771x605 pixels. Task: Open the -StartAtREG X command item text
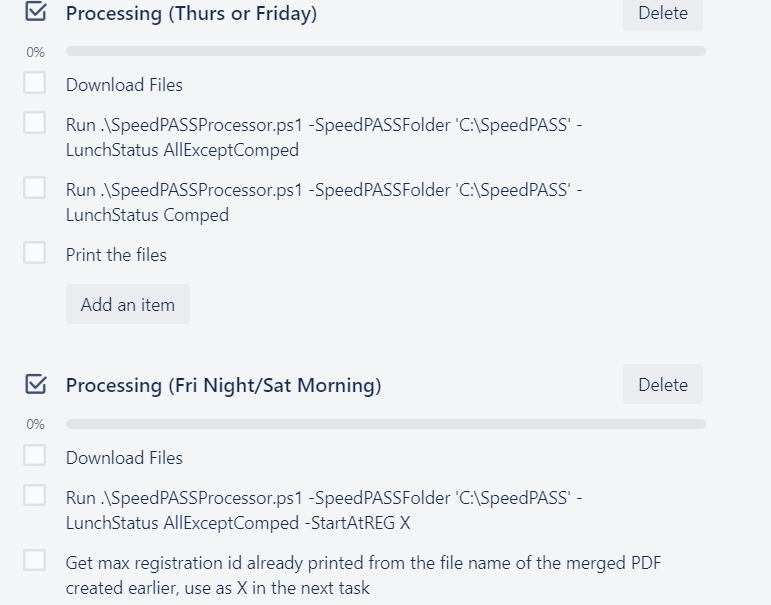[x=323, y=510]
